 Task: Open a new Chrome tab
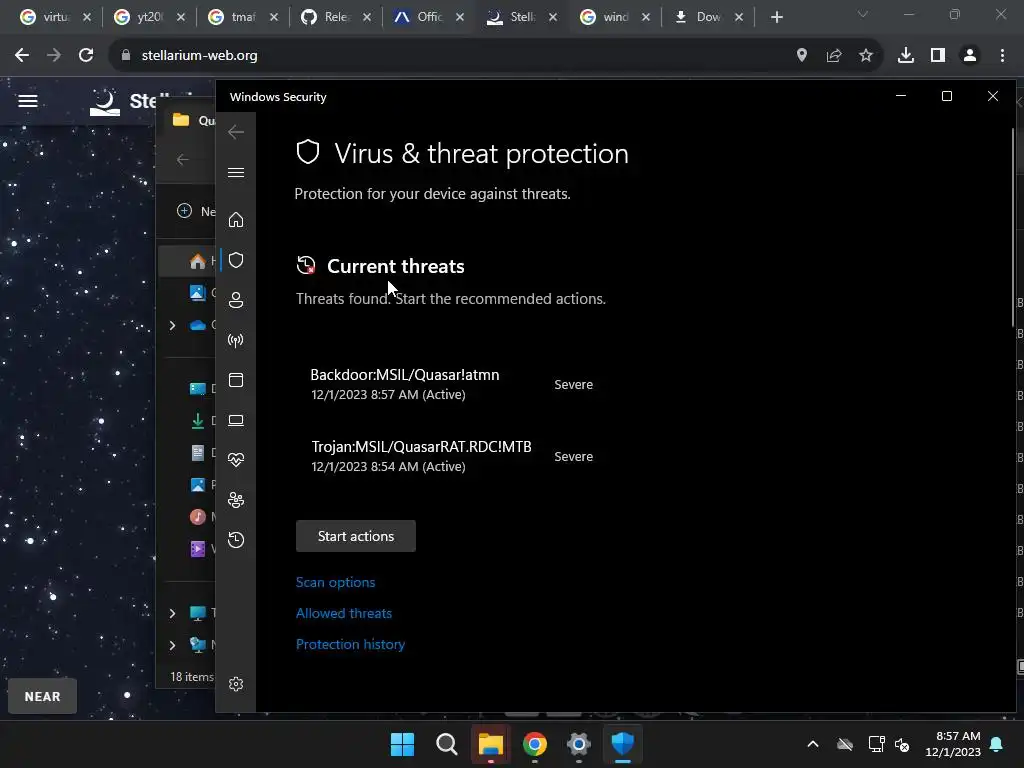coord(776,17)
